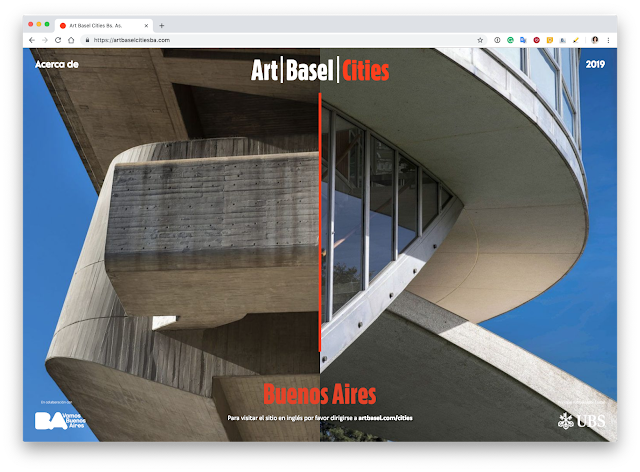
Task: Select the Art Basel Cities Bs. As. tab
Action: coord(104,25)
